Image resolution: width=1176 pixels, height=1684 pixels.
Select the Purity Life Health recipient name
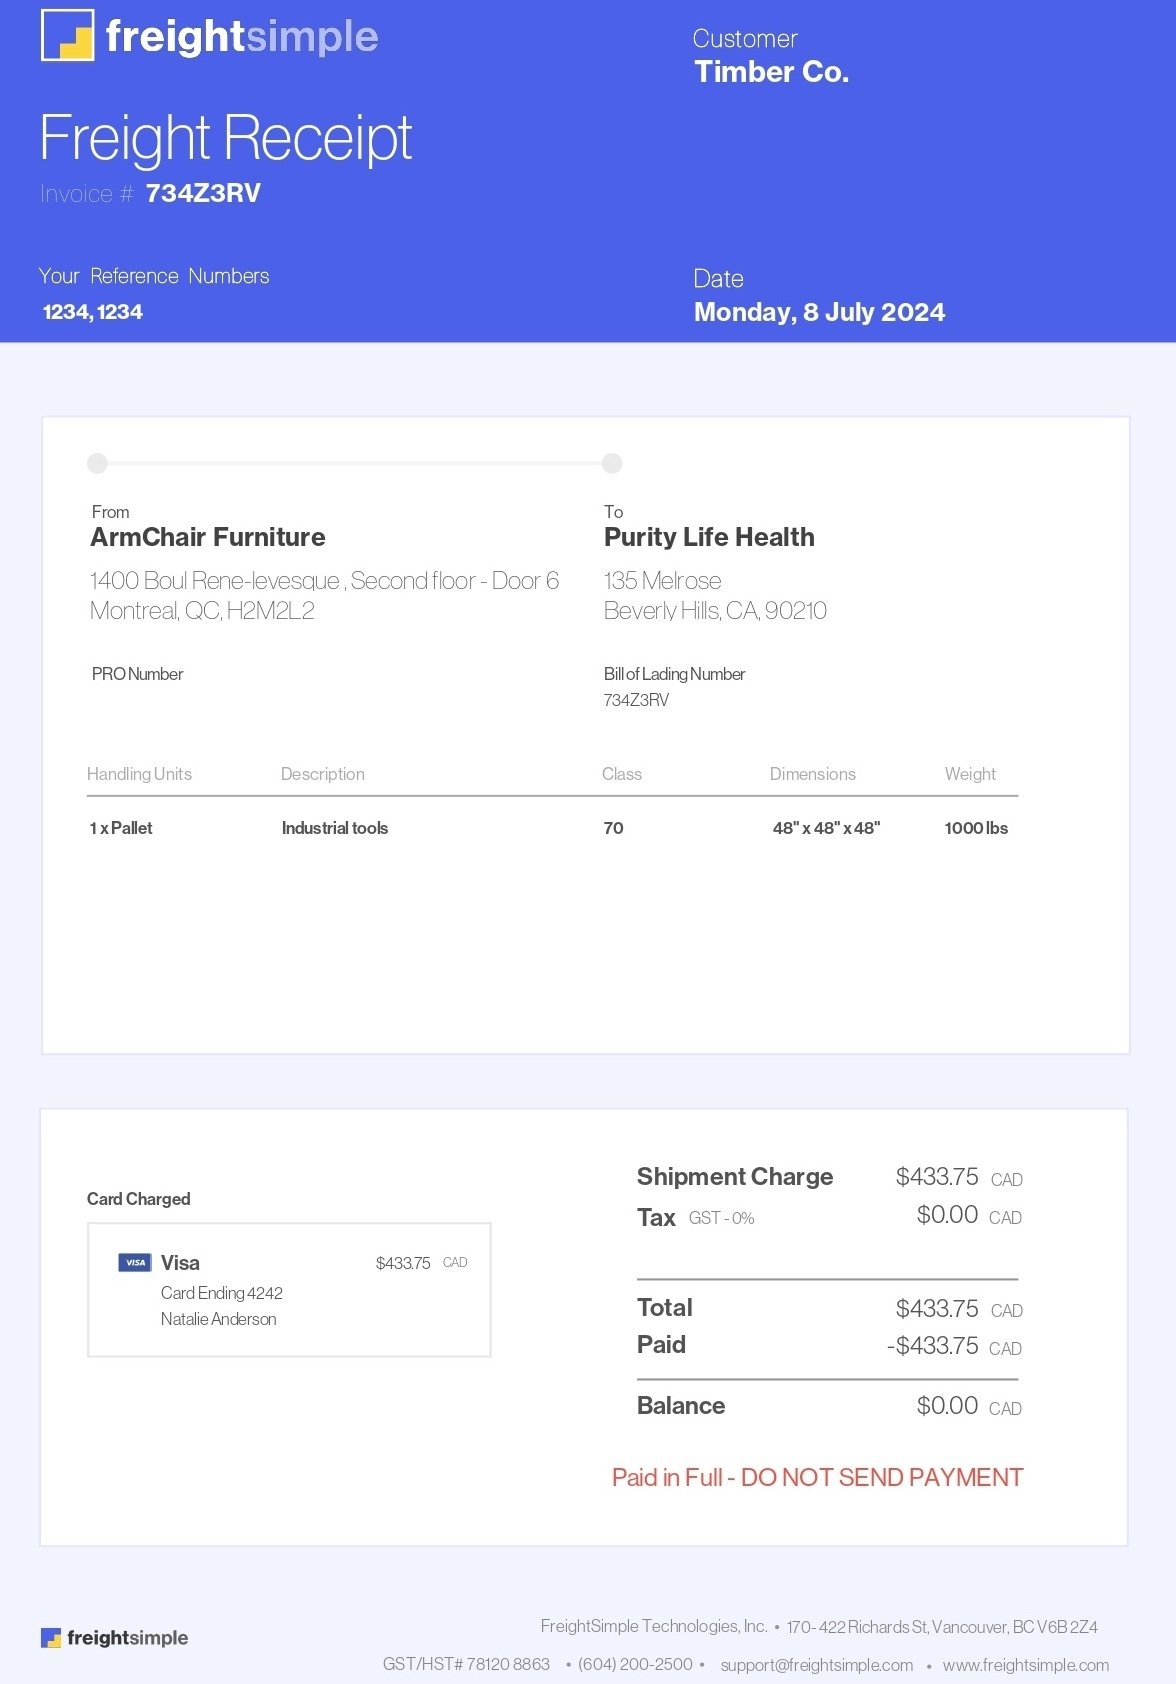pos(709,537)
